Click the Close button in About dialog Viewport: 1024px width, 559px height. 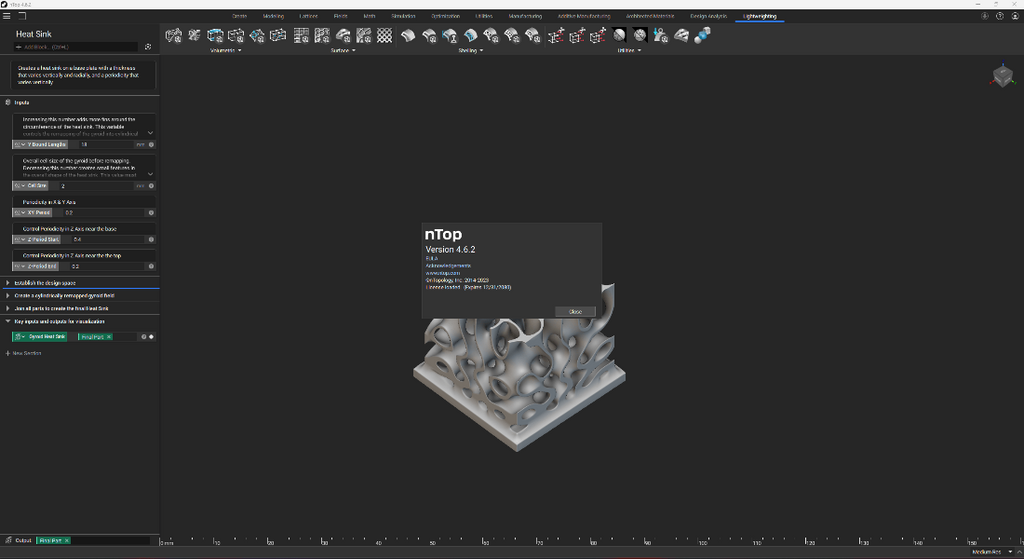pos(575,311)
